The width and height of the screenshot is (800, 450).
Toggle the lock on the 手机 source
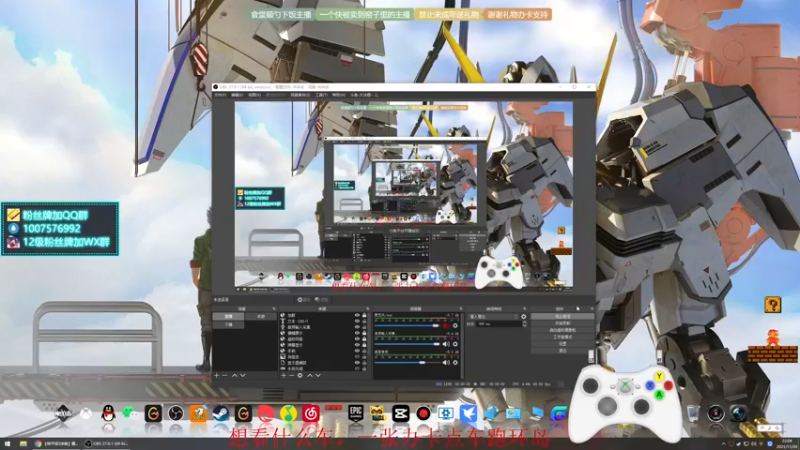coord(364,351)
